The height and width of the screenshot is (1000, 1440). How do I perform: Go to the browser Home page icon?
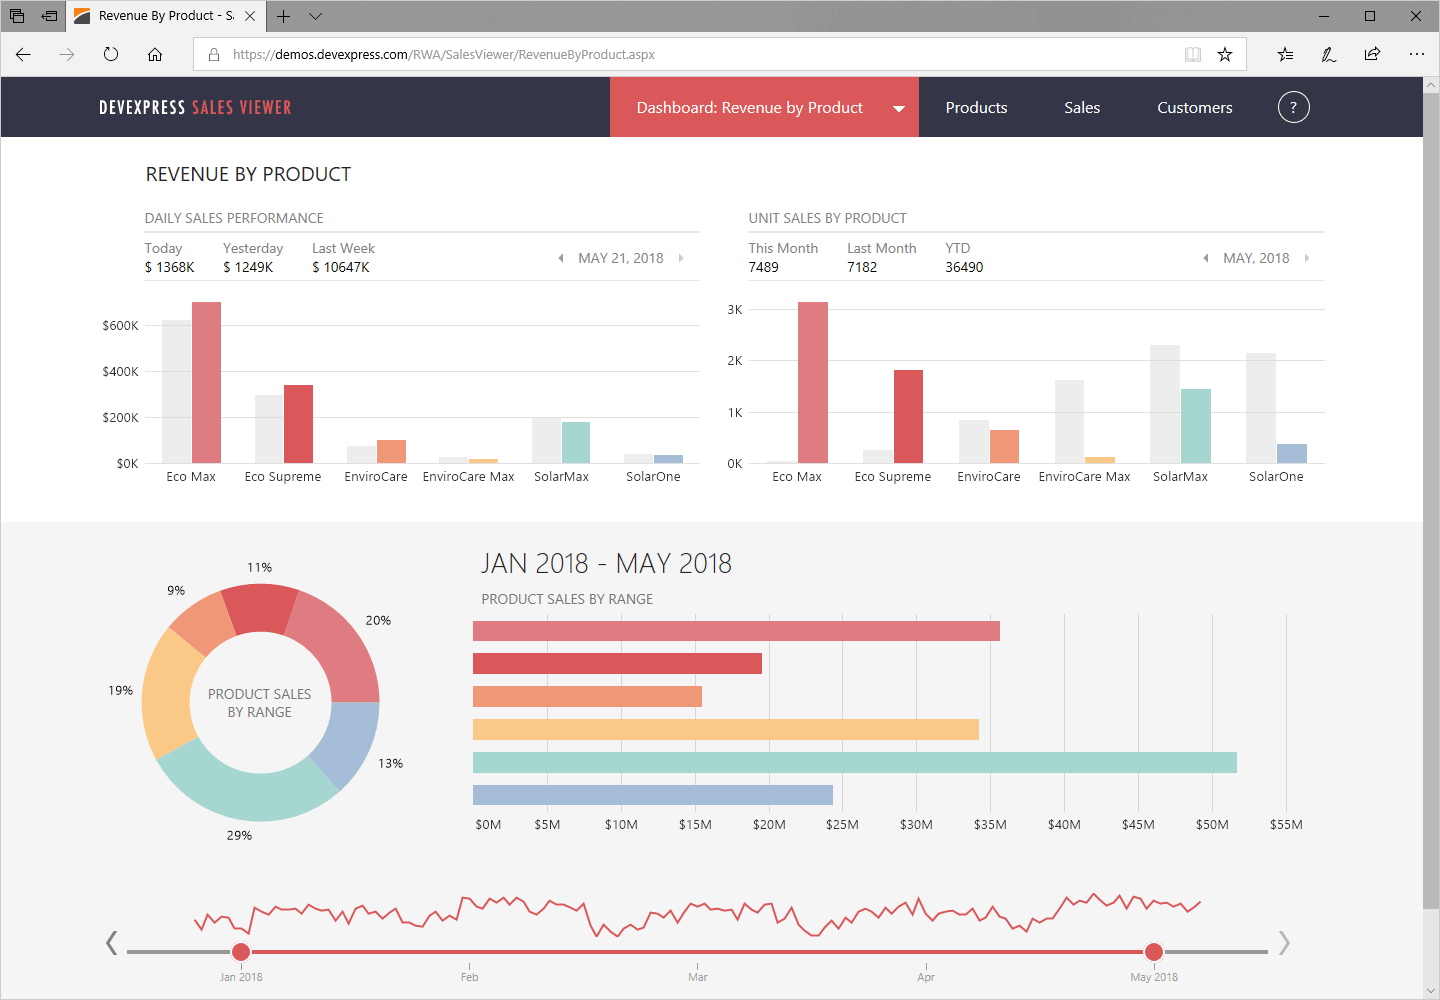click(155, 54)
